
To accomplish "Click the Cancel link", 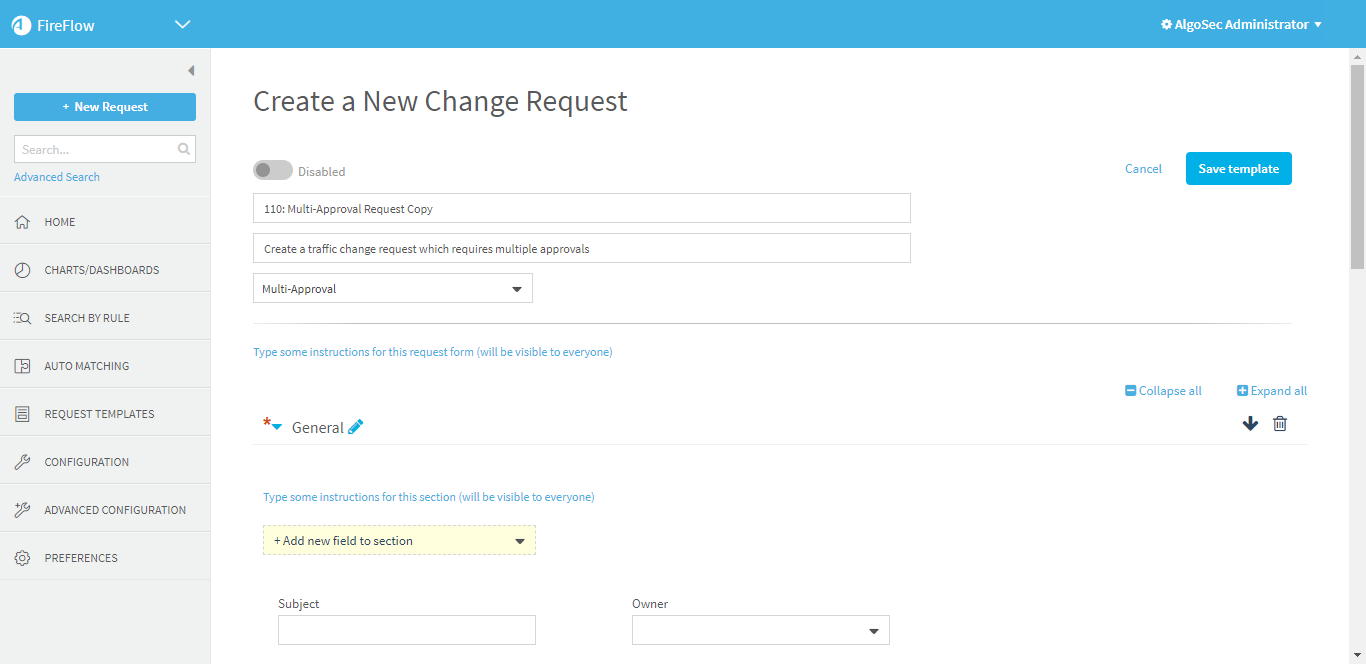I will click(1143, 169).
